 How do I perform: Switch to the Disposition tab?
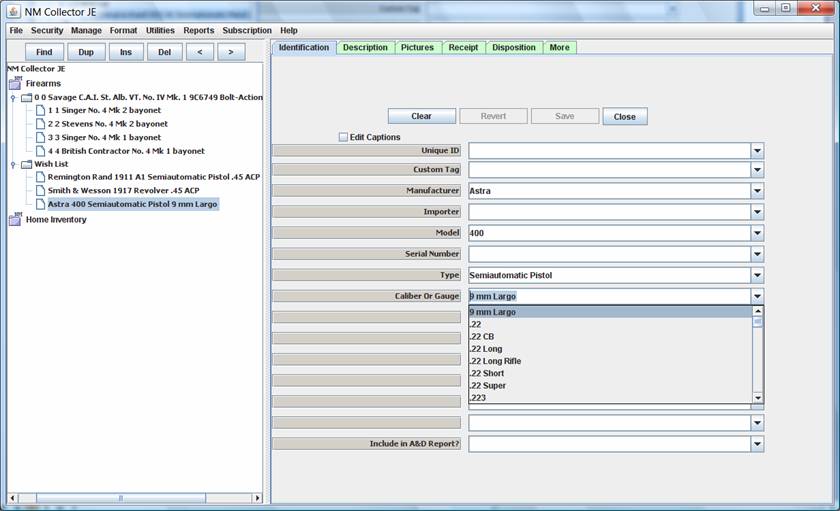pos(514,48)
